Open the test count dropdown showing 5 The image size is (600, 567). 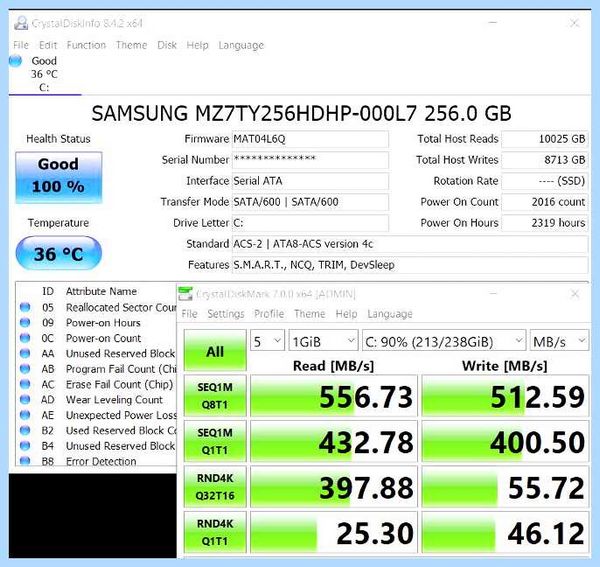point(267,341)
